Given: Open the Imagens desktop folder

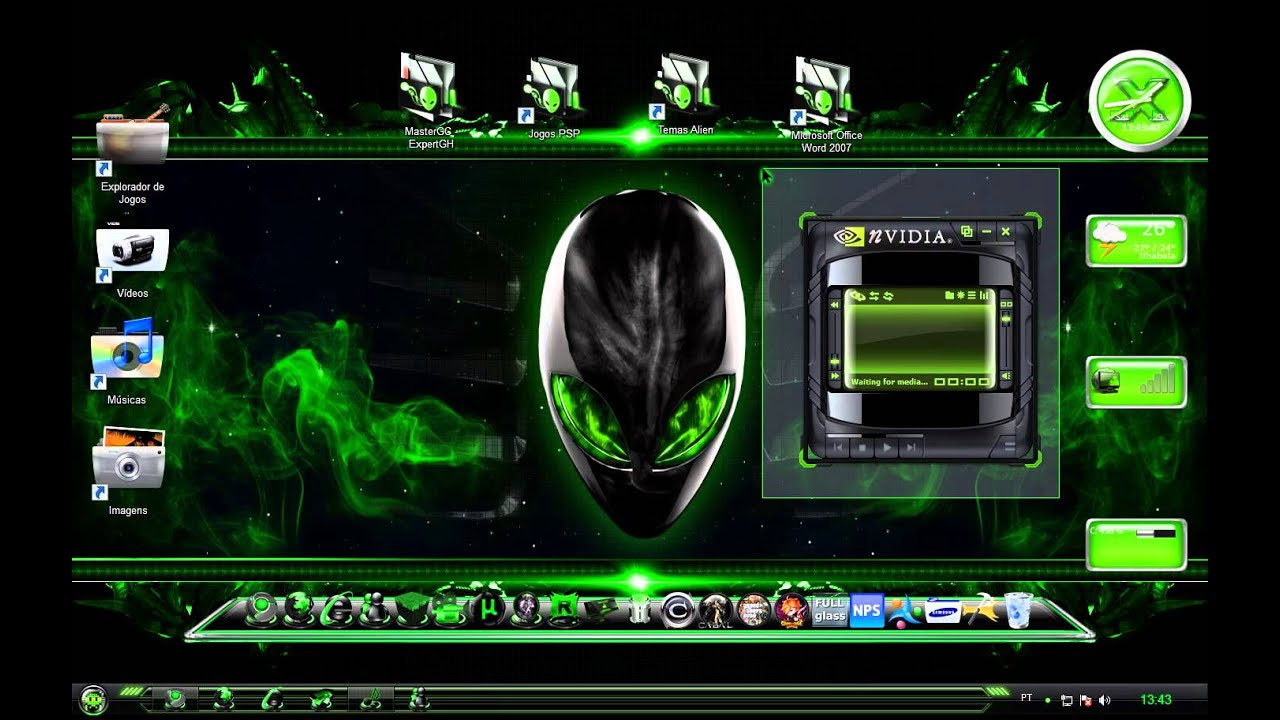Looking at the screenshot, I should coord(128,471).
